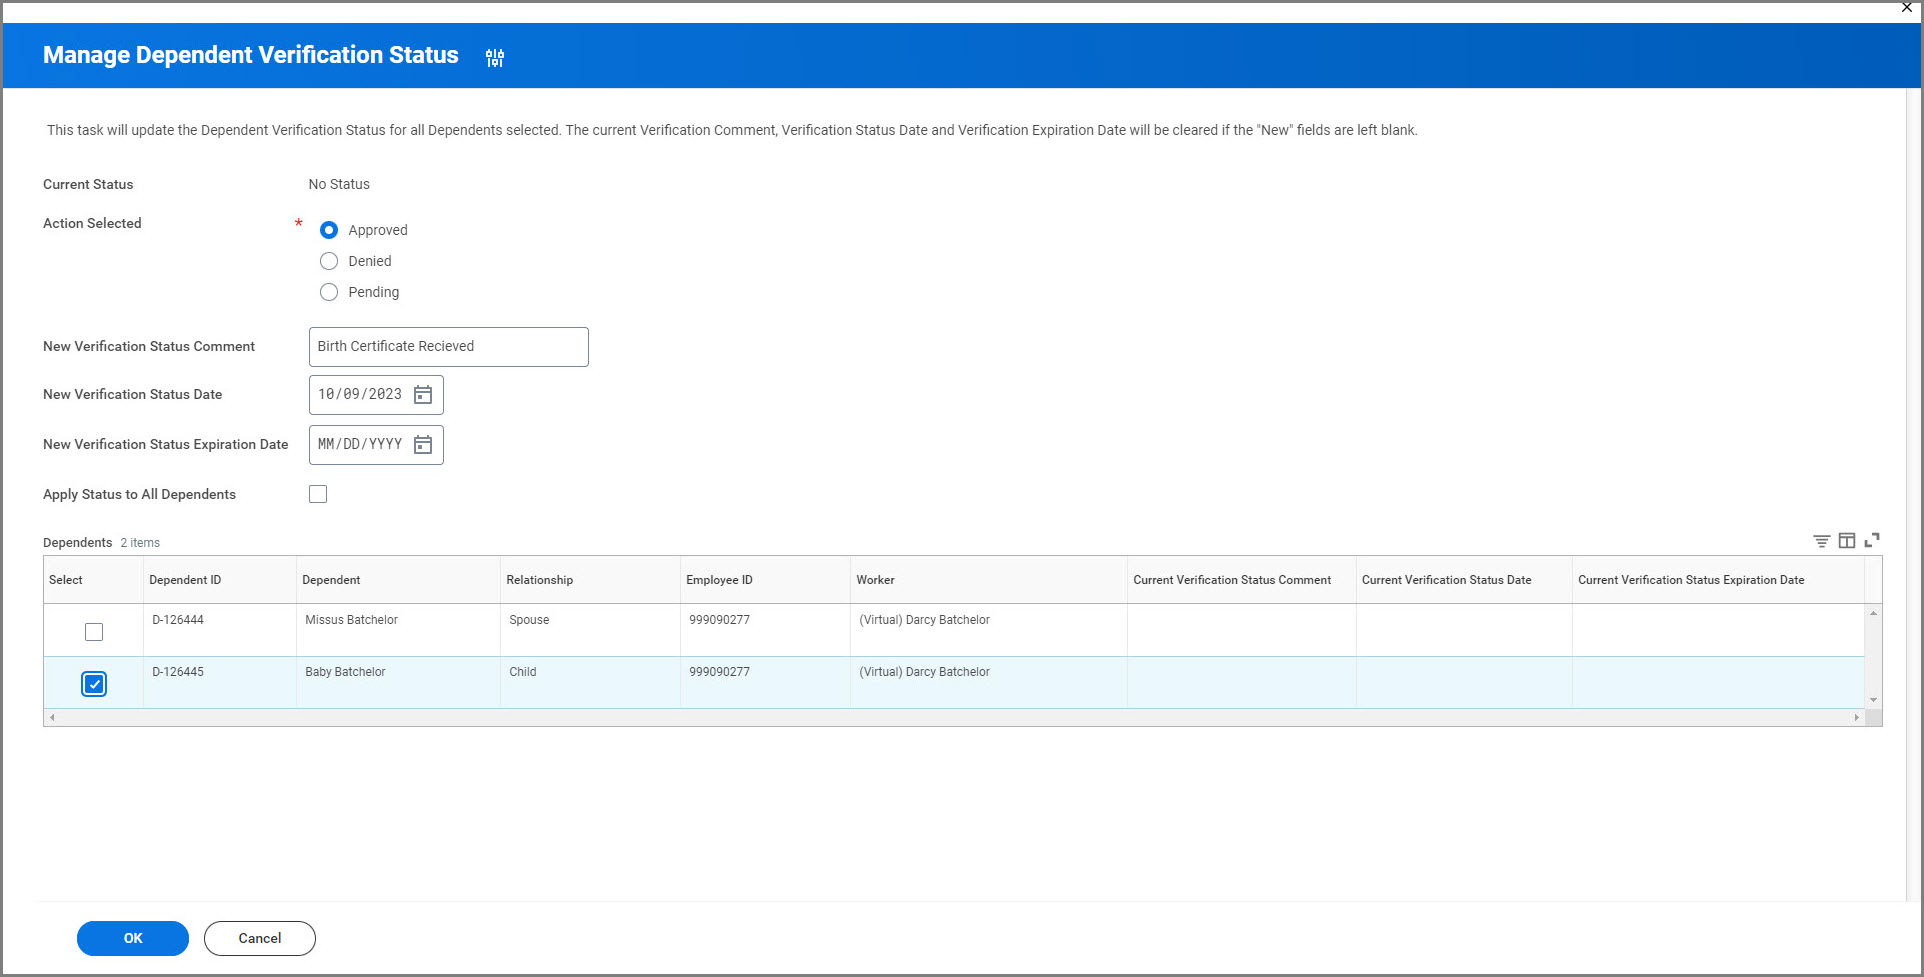Enable Apply Status to All Dependents
Viewport: 1924px width, 977px height.
318,494
